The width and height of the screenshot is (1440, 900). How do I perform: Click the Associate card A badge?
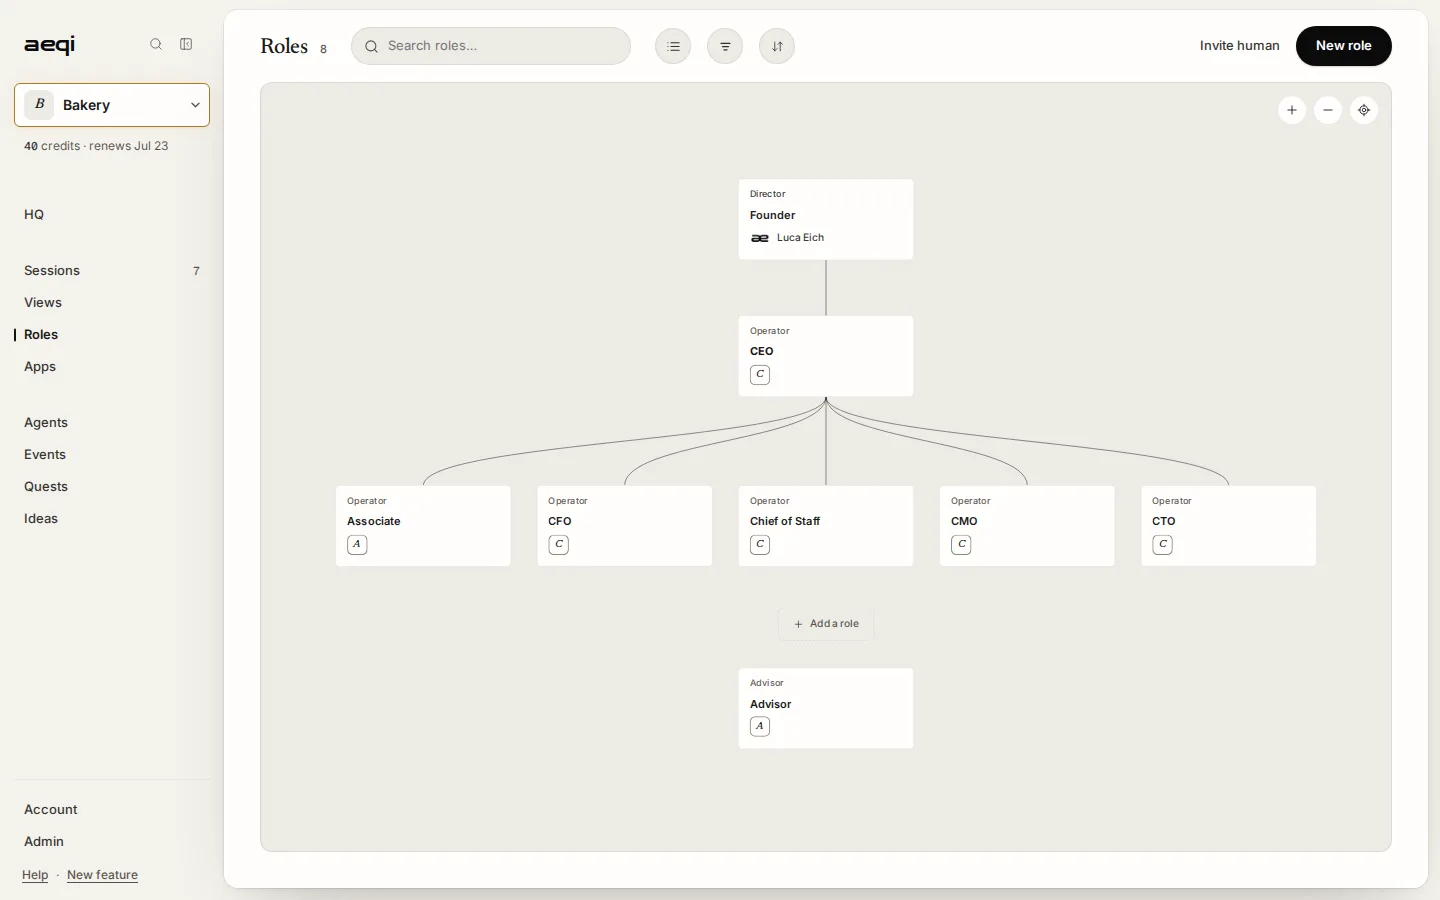click(x=357, y=545)
